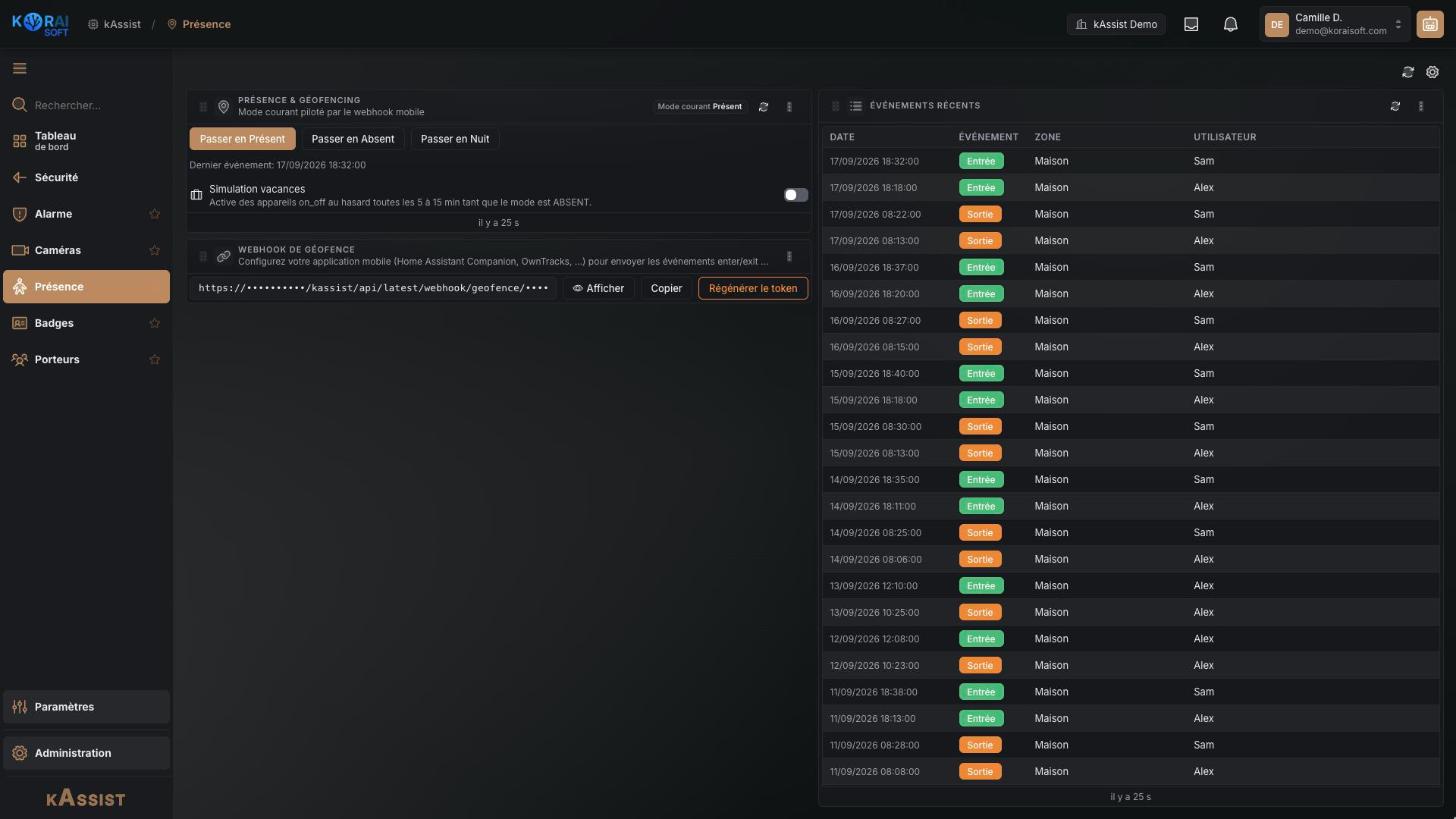Favorite the Porteurs menu star

click(x=154, y=359)
